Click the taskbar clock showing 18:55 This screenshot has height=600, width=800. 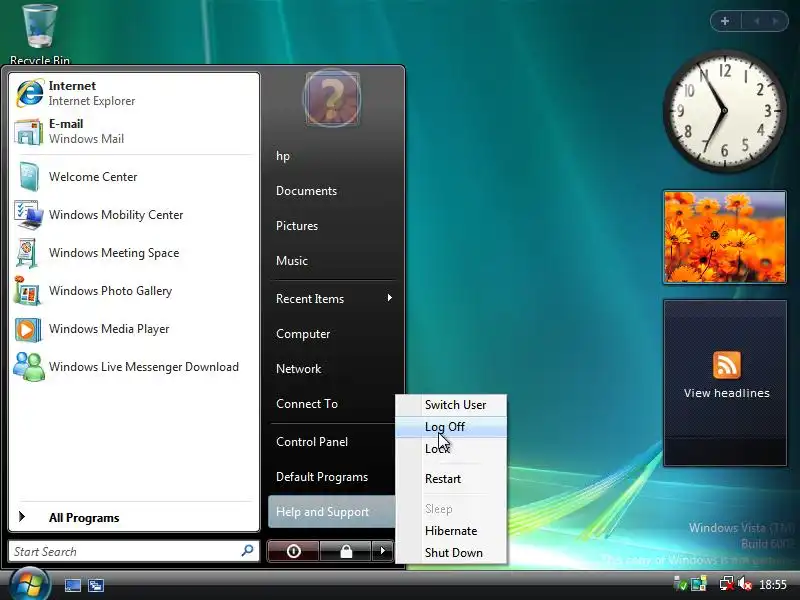tap(773, 584)
